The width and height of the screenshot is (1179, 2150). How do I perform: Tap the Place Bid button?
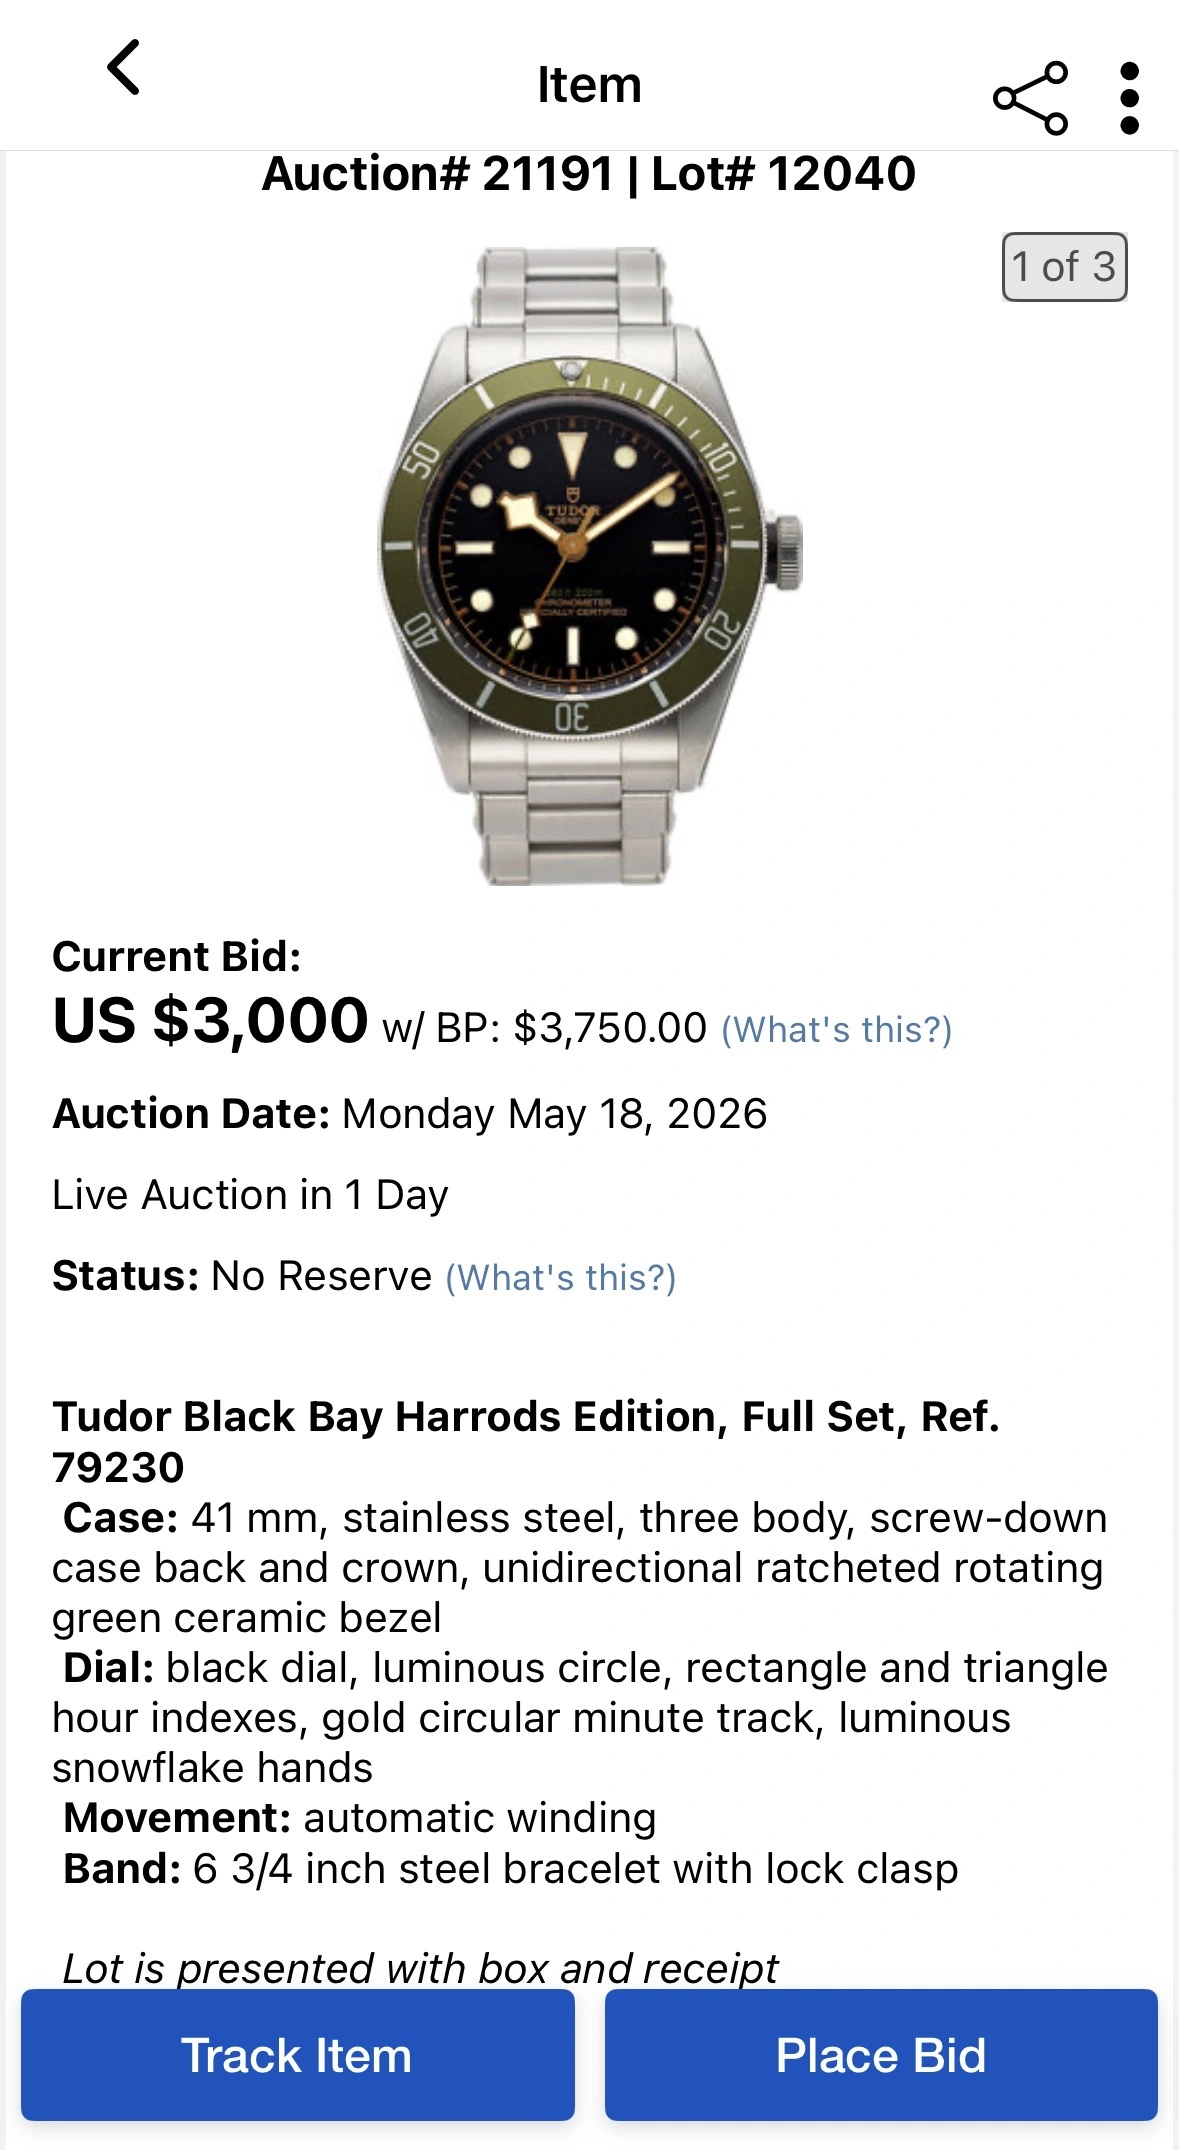[x=881, y=2055]
